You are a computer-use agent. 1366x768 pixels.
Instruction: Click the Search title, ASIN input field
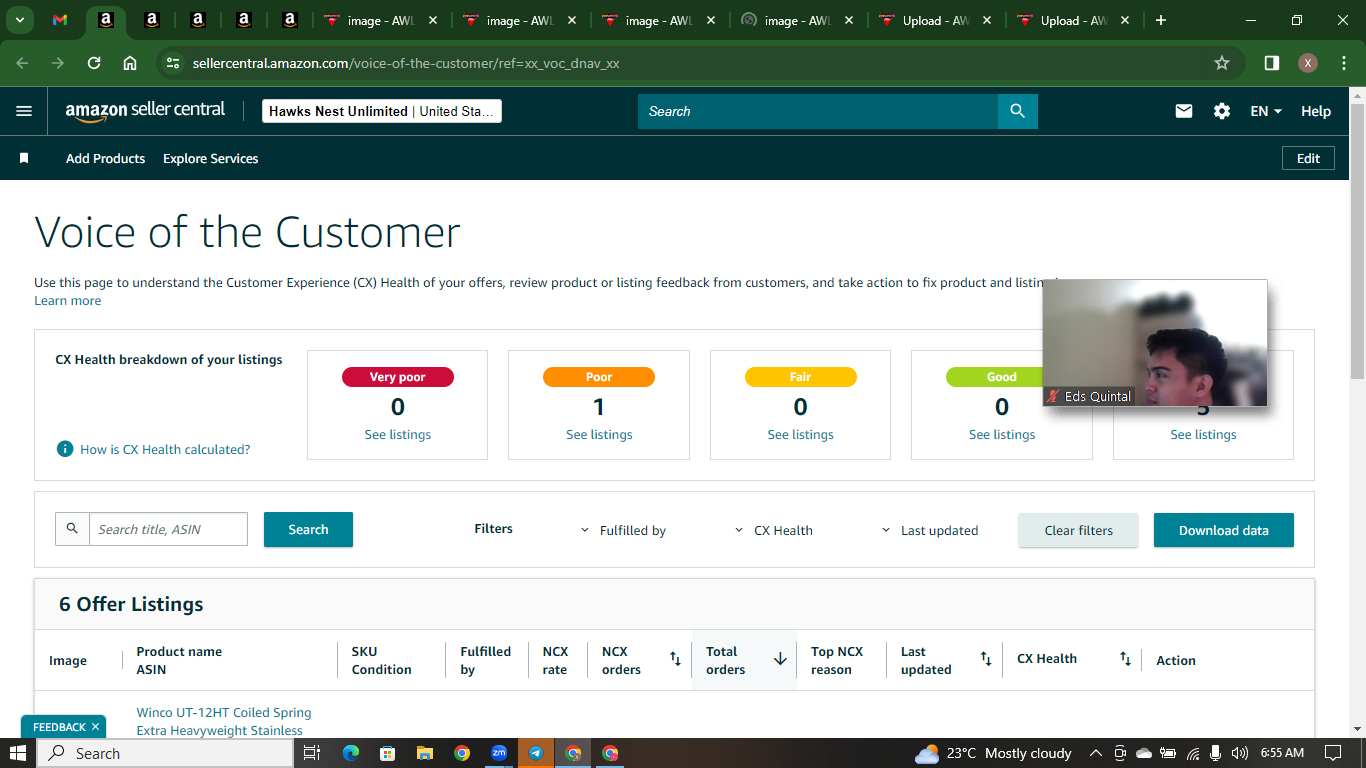point(168,529)
